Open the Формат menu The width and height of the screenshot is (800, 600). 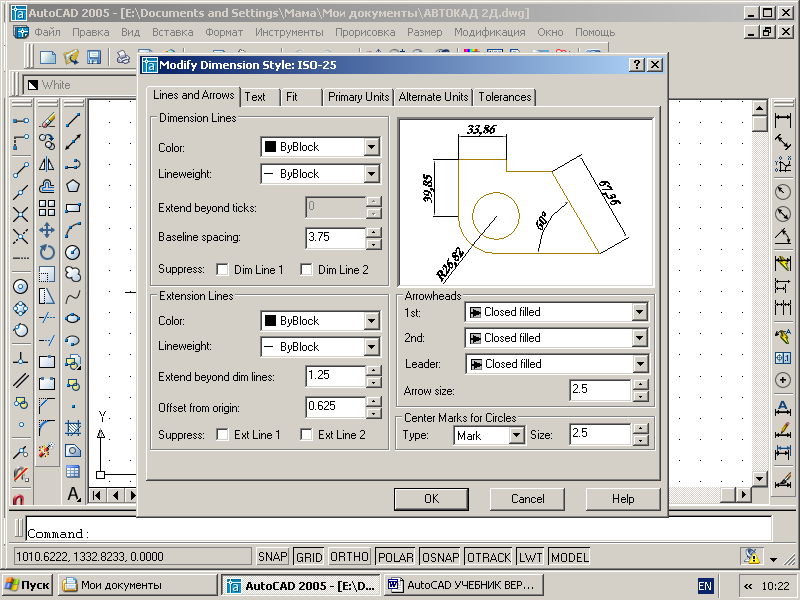(x=224, y=32)
